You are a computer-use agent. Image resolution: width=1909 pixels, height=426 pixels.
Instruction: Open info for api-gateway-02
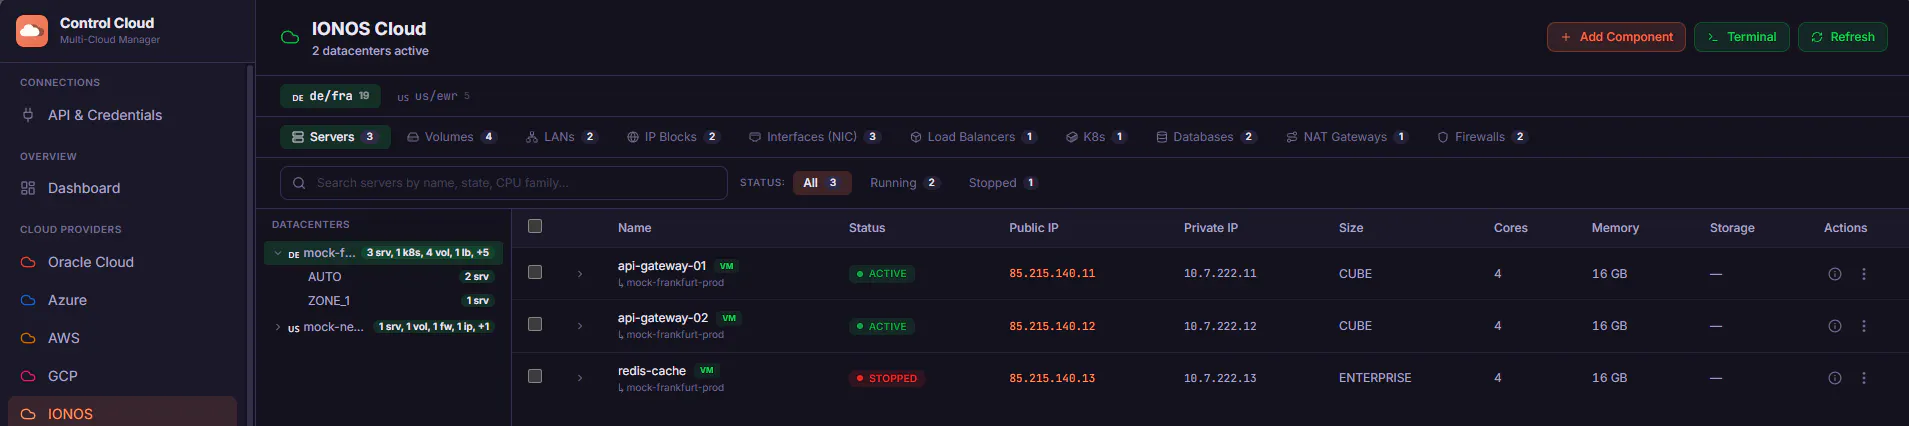coord(1835,326)
